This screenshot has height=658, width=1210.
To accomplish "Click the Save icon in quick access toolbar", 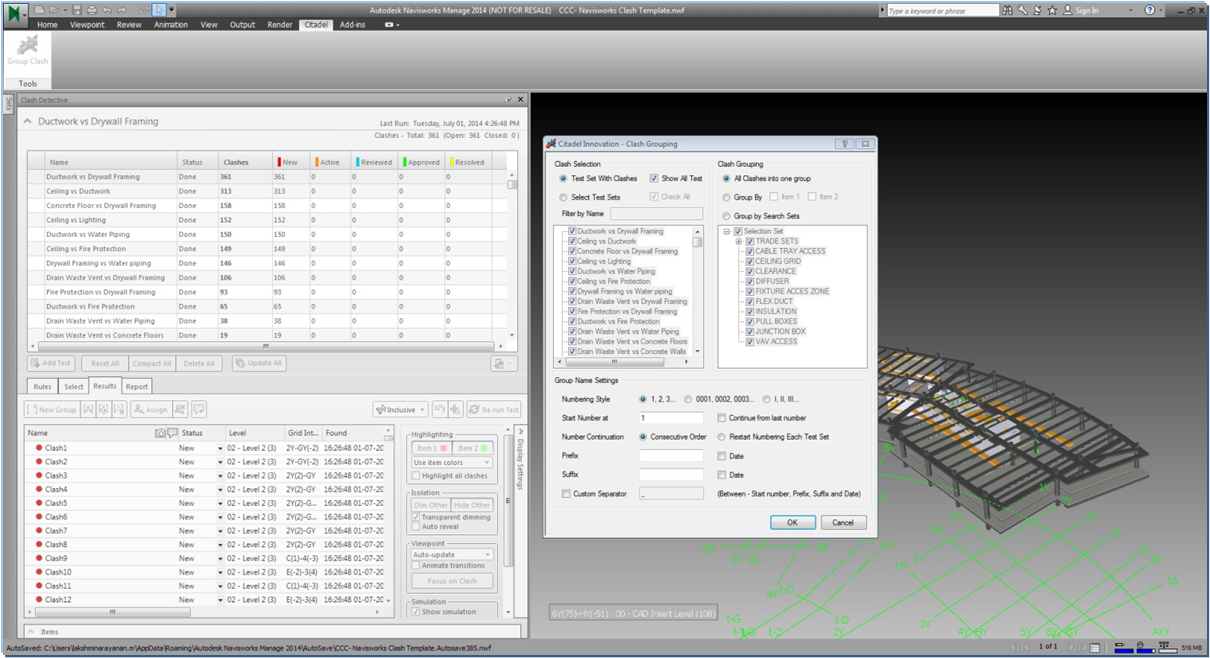I will click(x=77, y=10).
